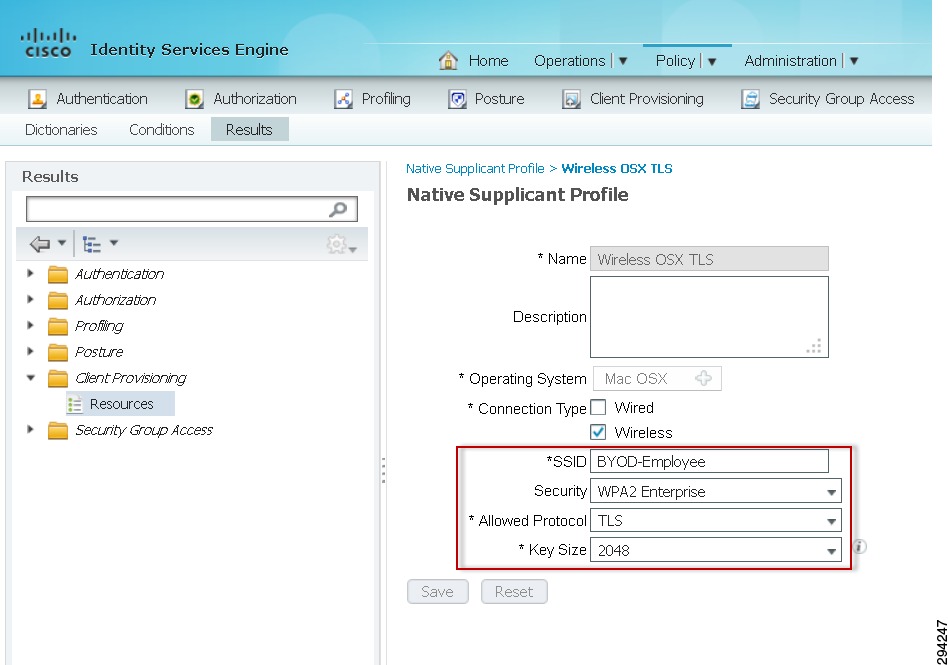Open the Client Provisioning policy tab

tap(646, 99)
